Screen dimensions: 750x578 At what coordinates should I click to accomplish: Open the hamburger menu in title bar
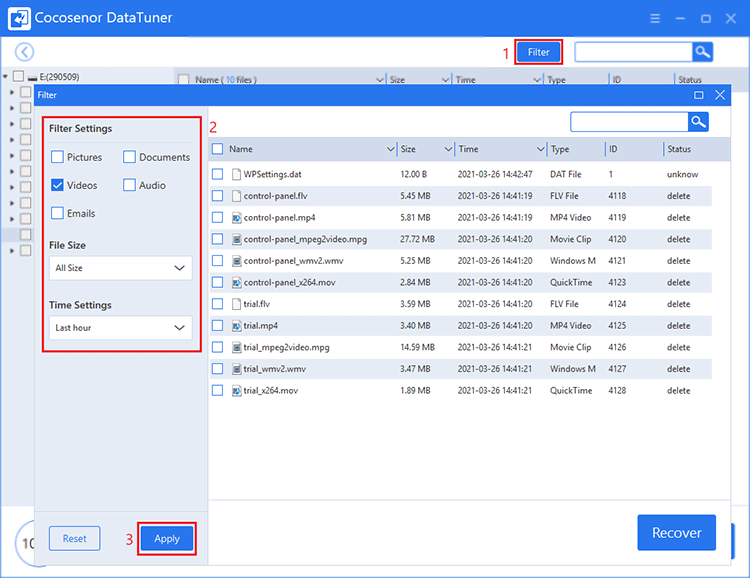655,18
